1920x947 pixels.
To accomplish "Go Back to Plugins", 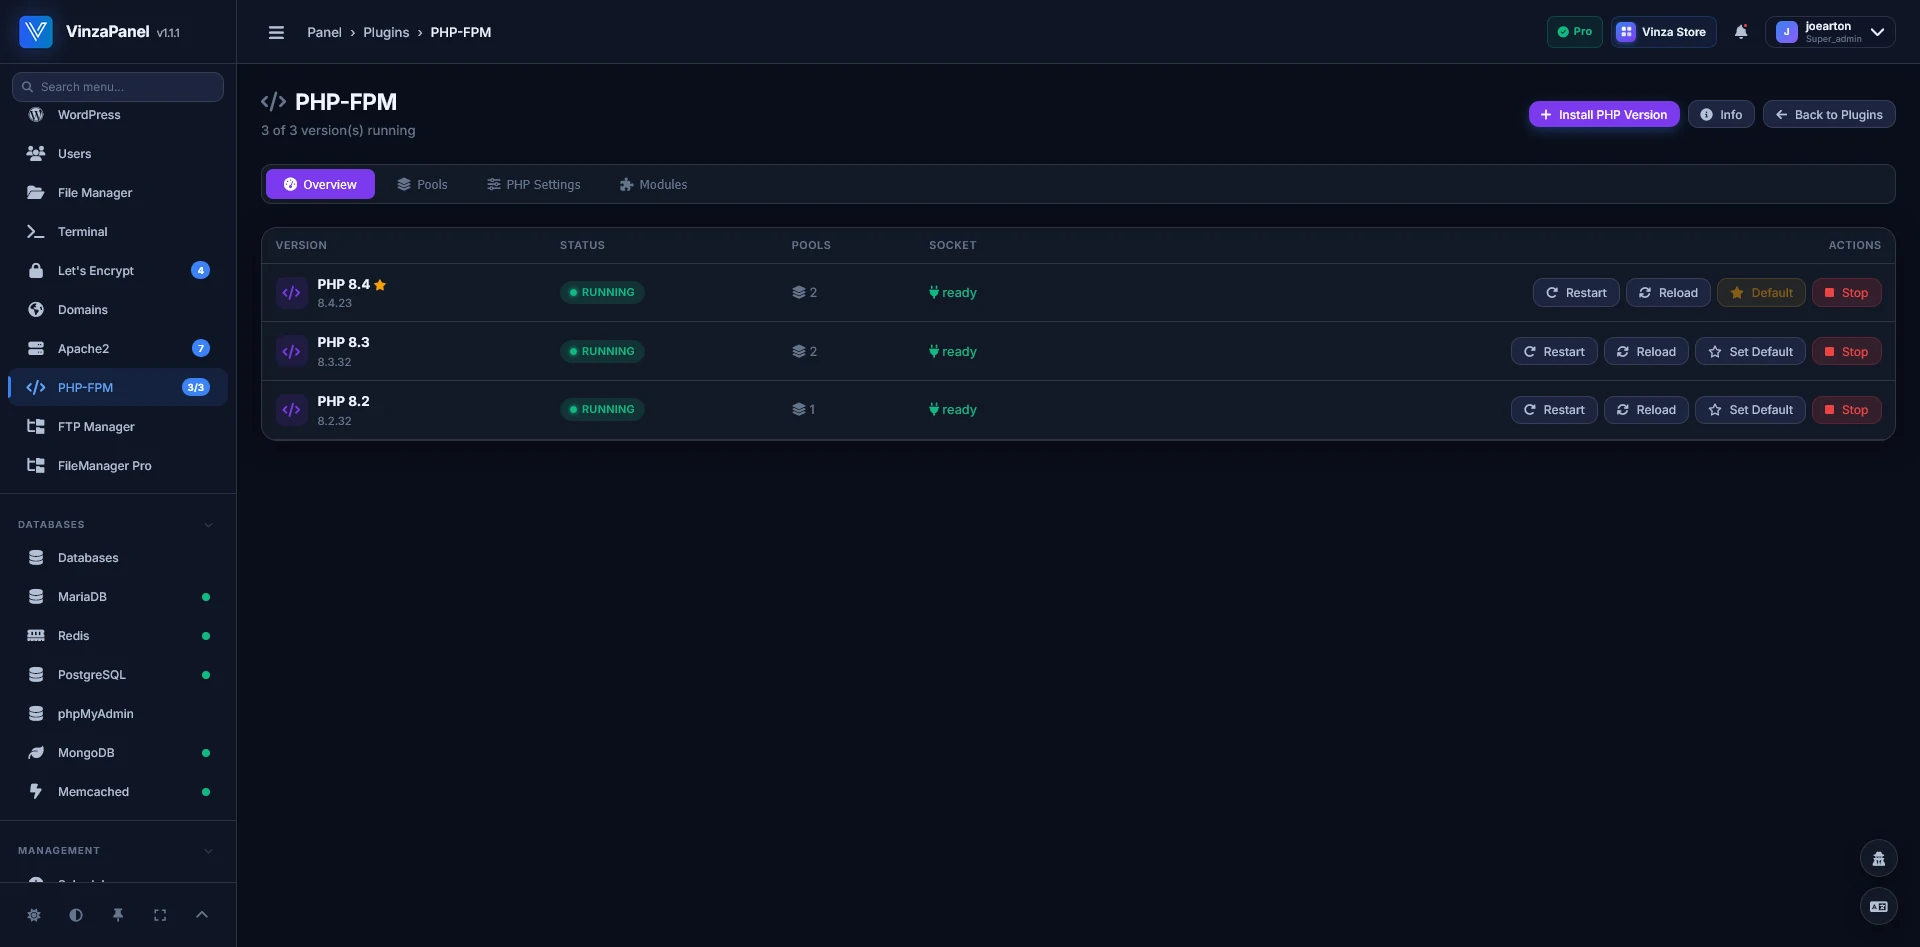I will point(1829,114).
